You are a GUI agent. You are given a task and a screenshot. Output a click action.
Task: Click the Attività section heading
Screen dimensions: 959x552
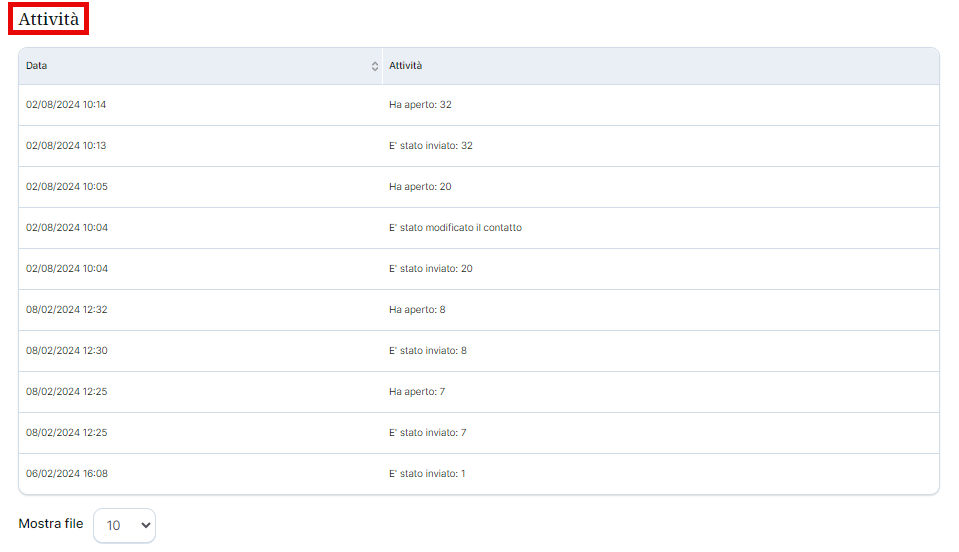[x=49, y=18]
